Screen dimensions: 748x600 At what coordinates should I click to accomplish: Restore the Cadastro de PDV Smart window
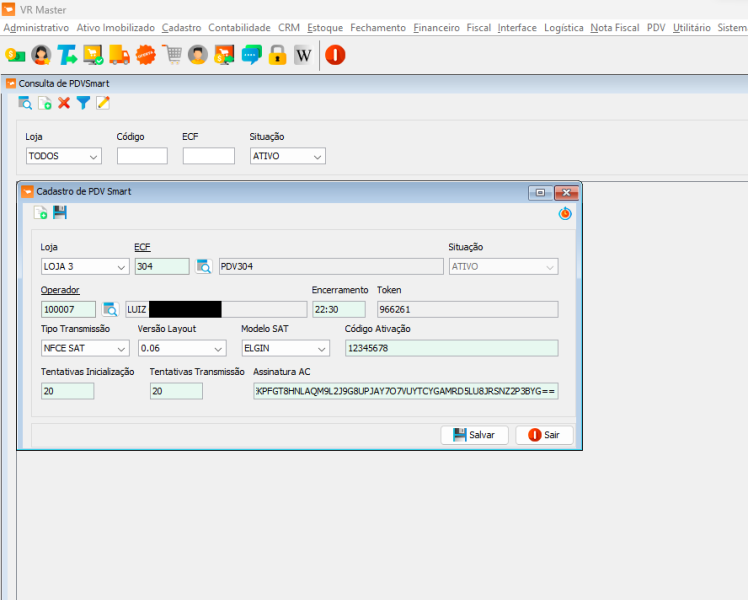pos(540,193)
